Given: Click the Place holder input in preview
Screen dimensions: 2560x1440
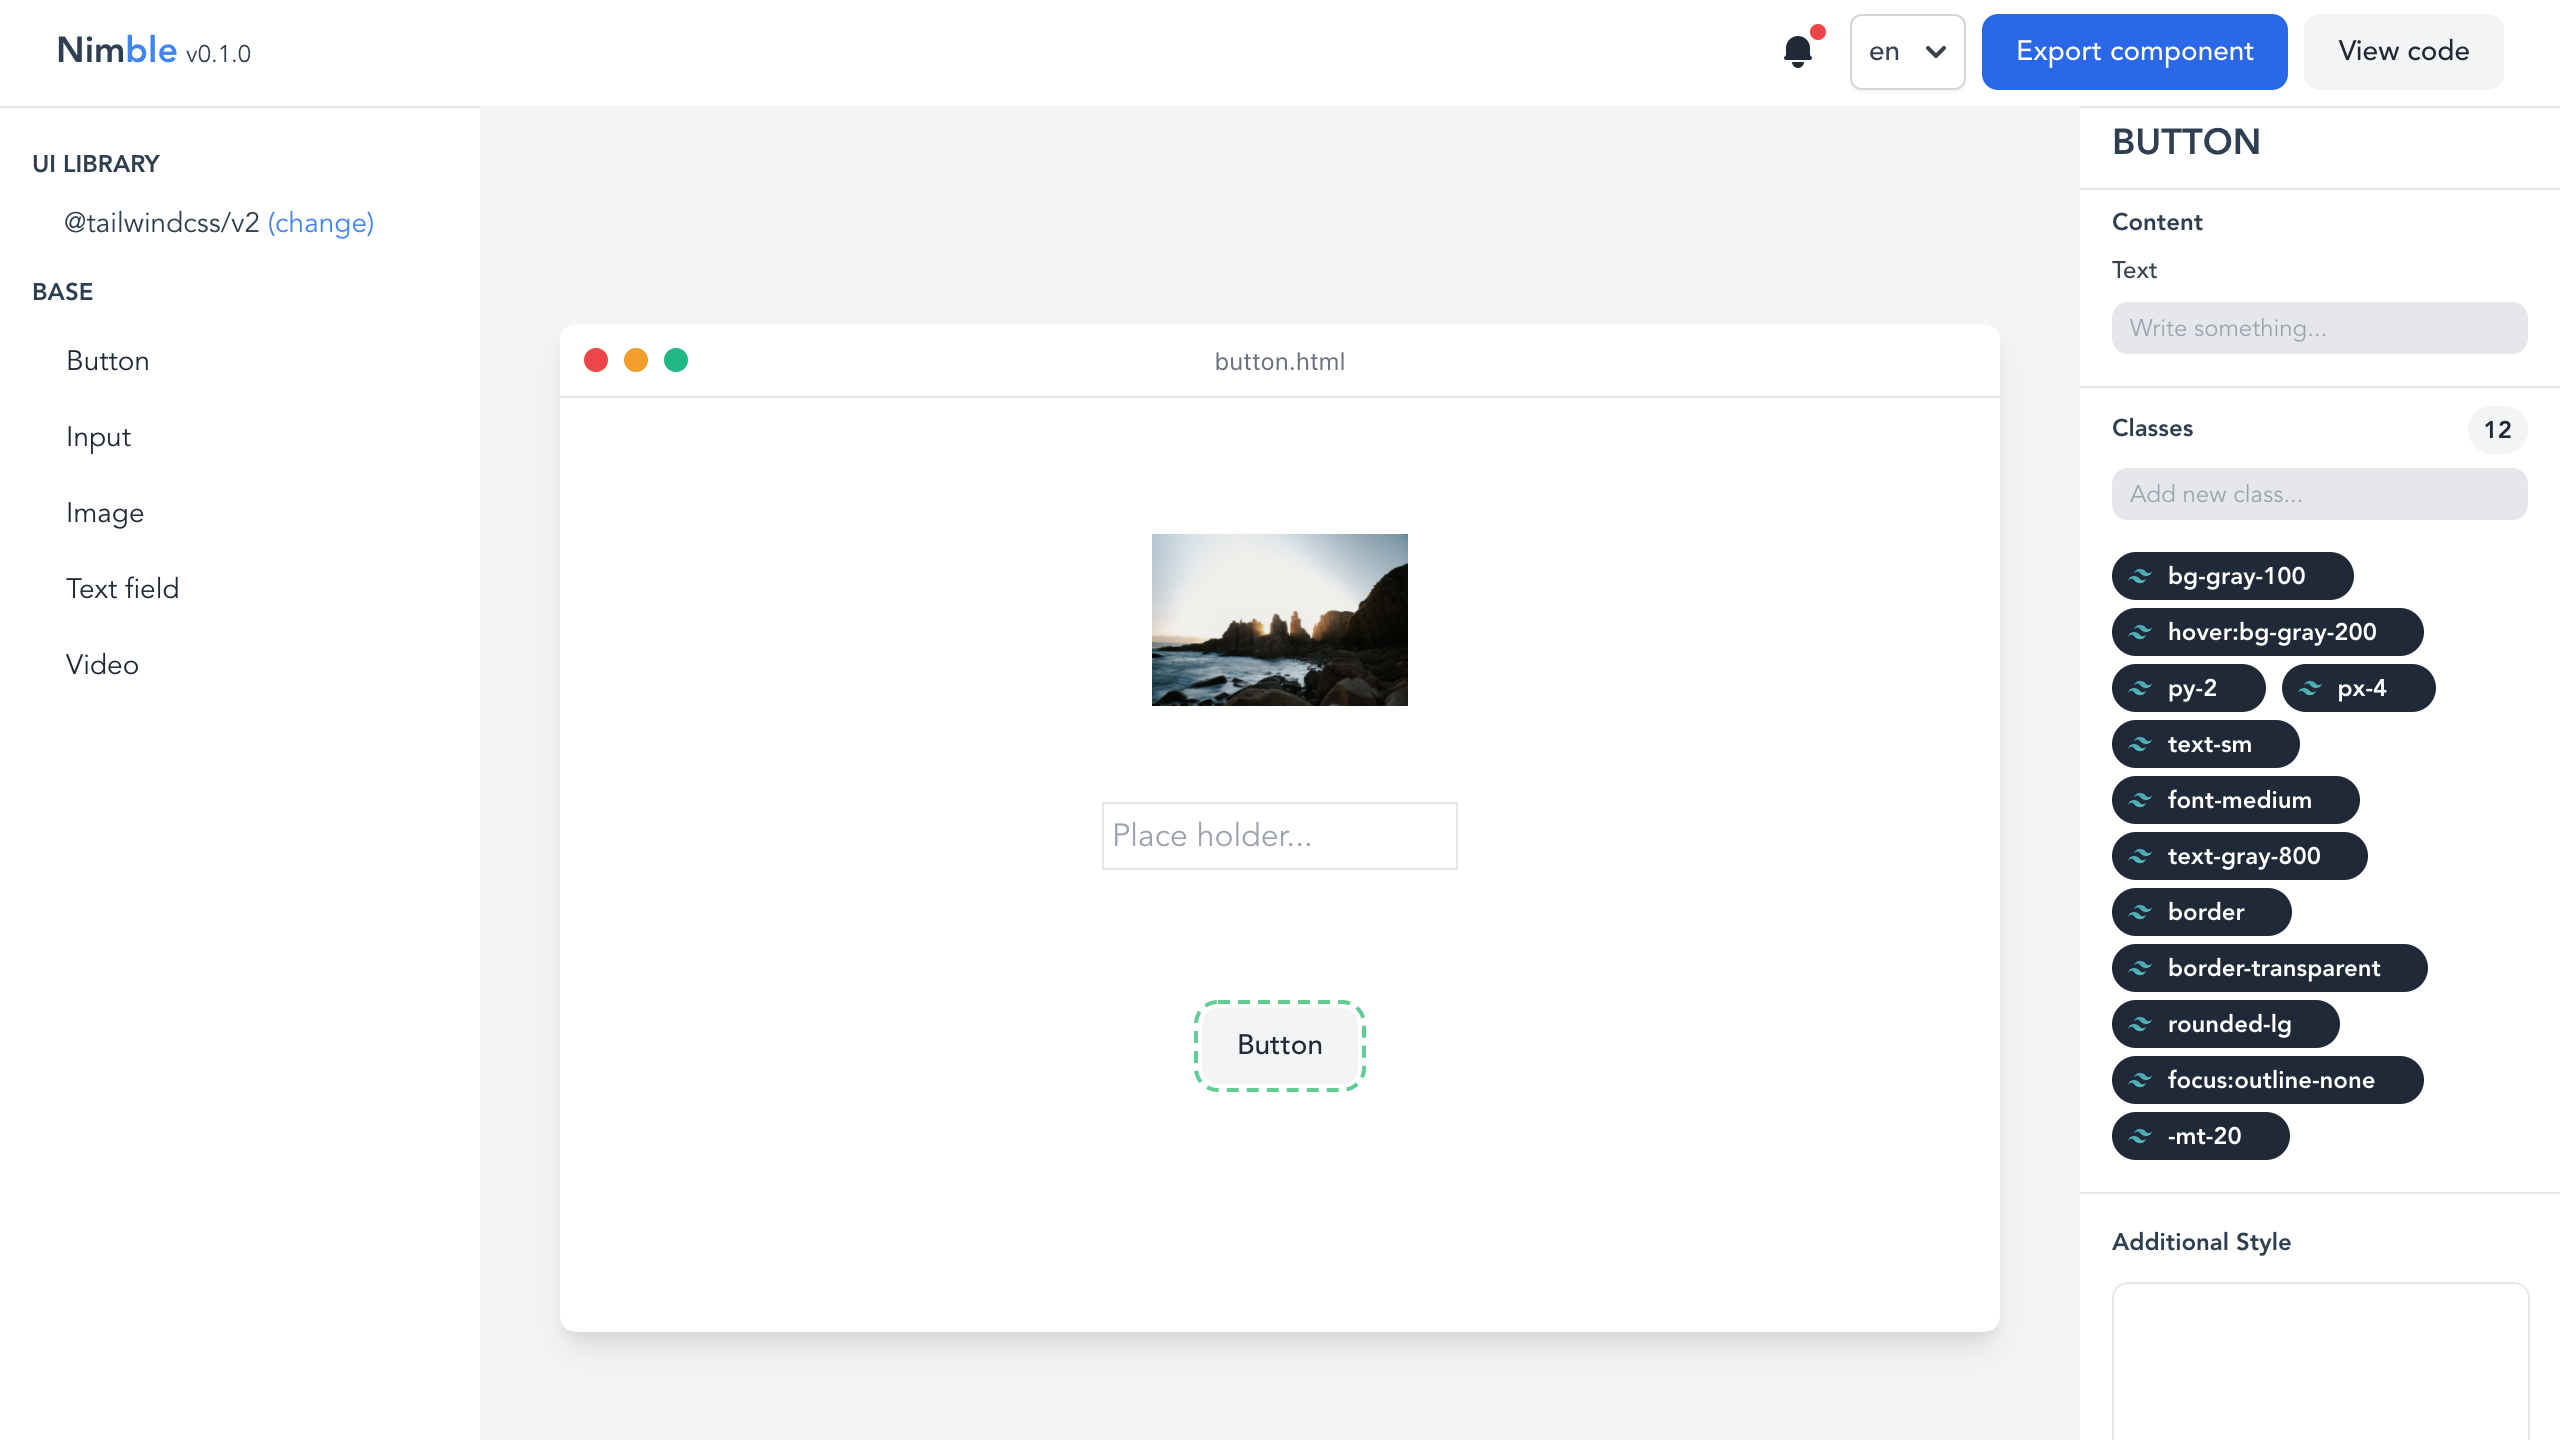Looking at the screenshot, I should pyautogui.click(x=1279, y=836).
